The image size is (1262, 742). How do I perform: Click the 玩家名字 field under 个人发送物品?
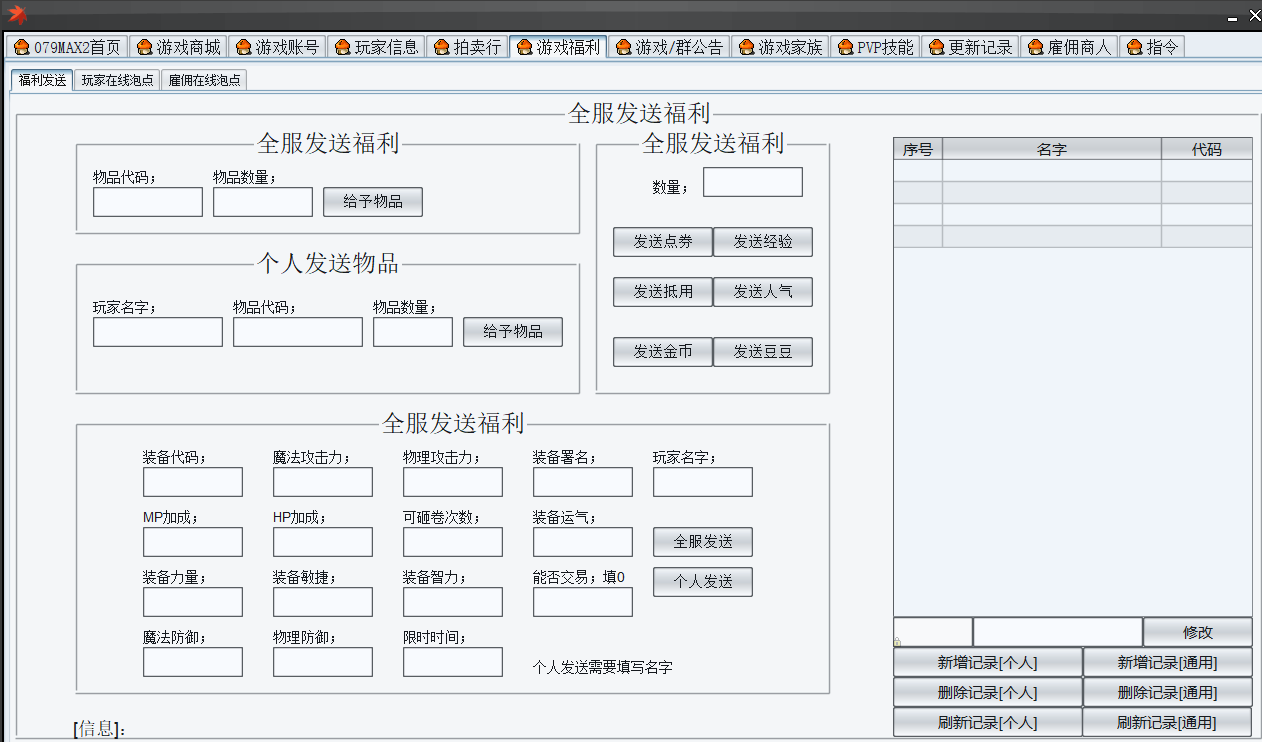157,332
